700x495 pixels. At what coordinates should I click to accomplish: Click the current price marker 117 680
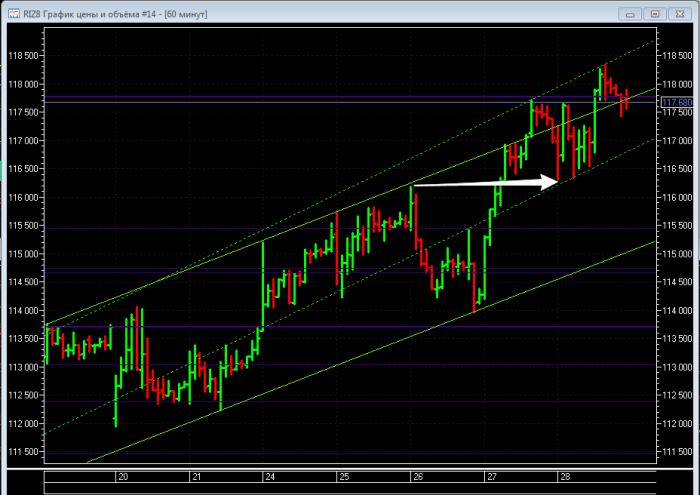(677, 103)
